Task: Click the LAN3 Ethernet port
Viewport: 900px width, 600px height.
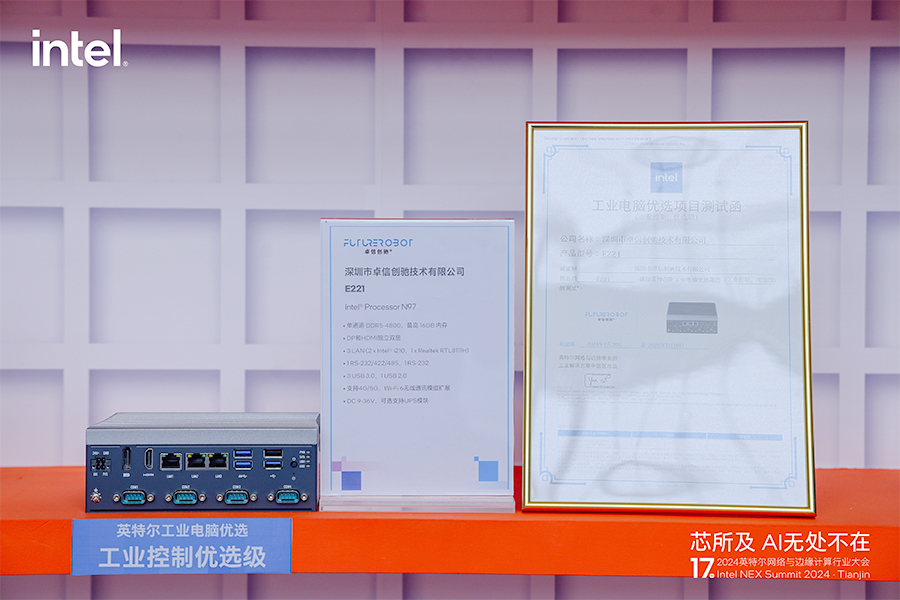Action: pos(218,461)
